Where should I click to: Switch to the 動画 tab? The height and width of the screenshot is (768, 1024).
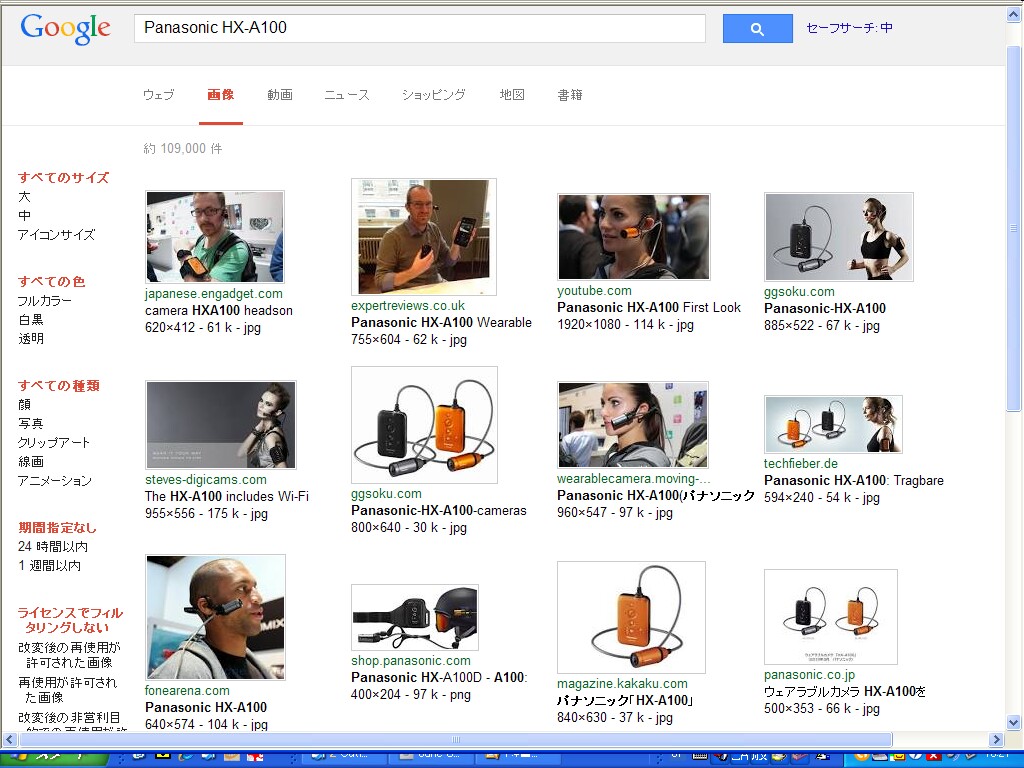pyautogui.click(x=280, y=95)
